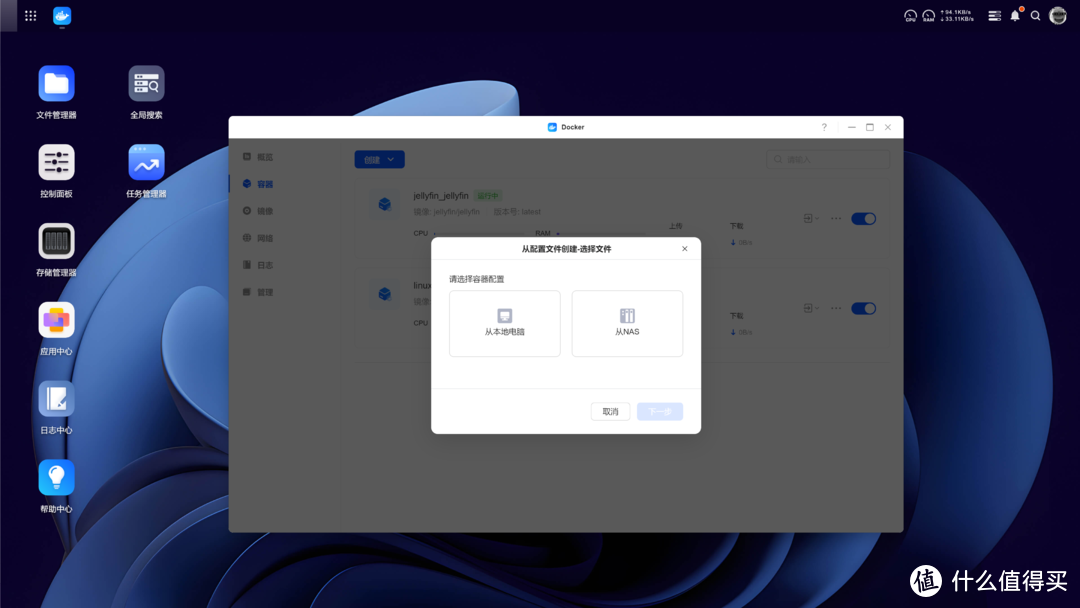This screenshot has height=608, width=1080.
Task: Open the apps grid menu in top bar
Action: (x=30, y=15)
